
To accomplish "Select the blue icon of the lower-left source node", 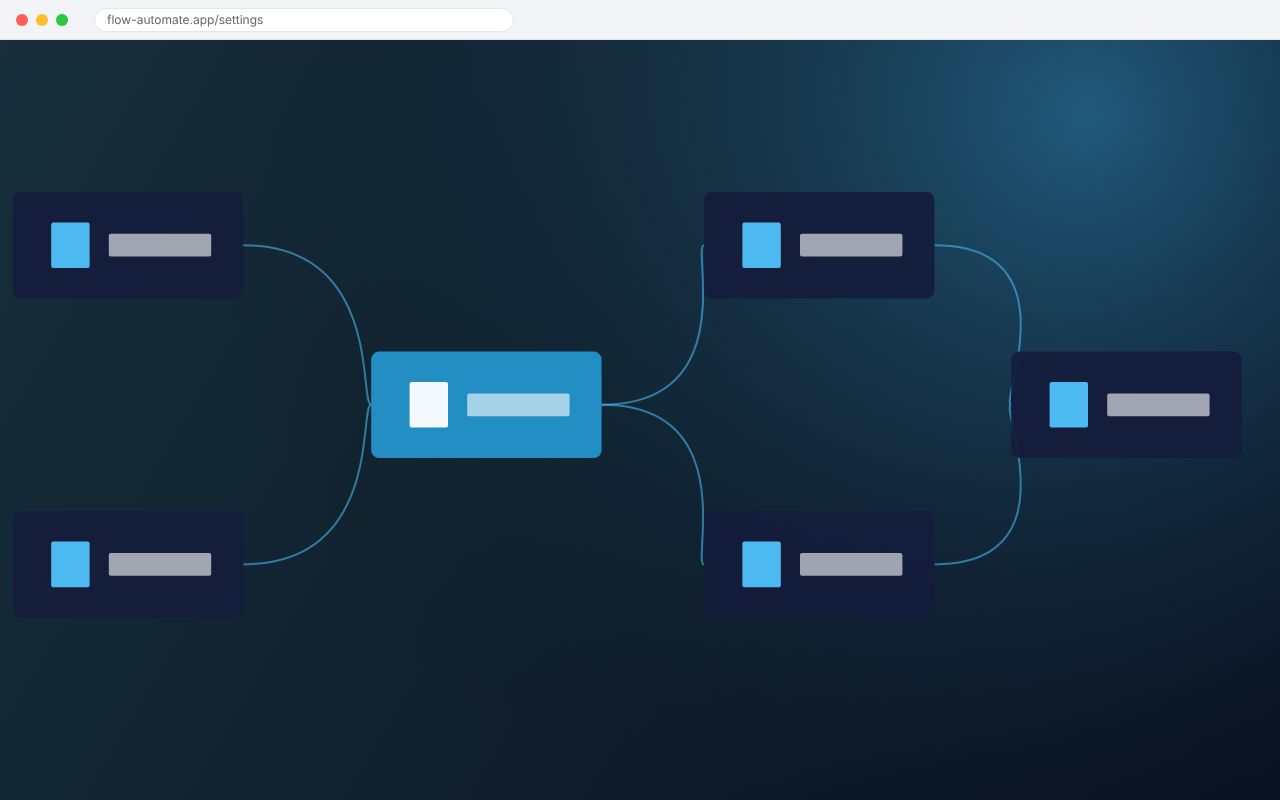I will pos(70,564).
